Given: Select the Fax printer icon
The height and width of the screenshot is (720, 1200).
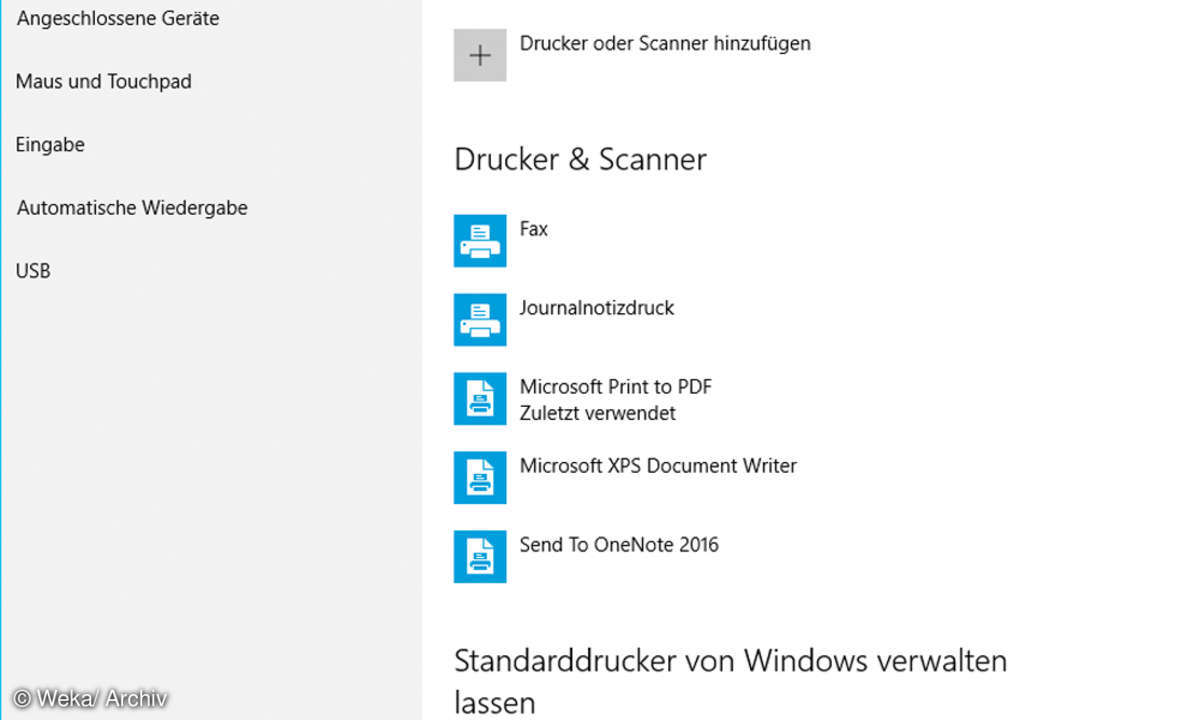Looking at the screenshot, I should coord(480,241).
